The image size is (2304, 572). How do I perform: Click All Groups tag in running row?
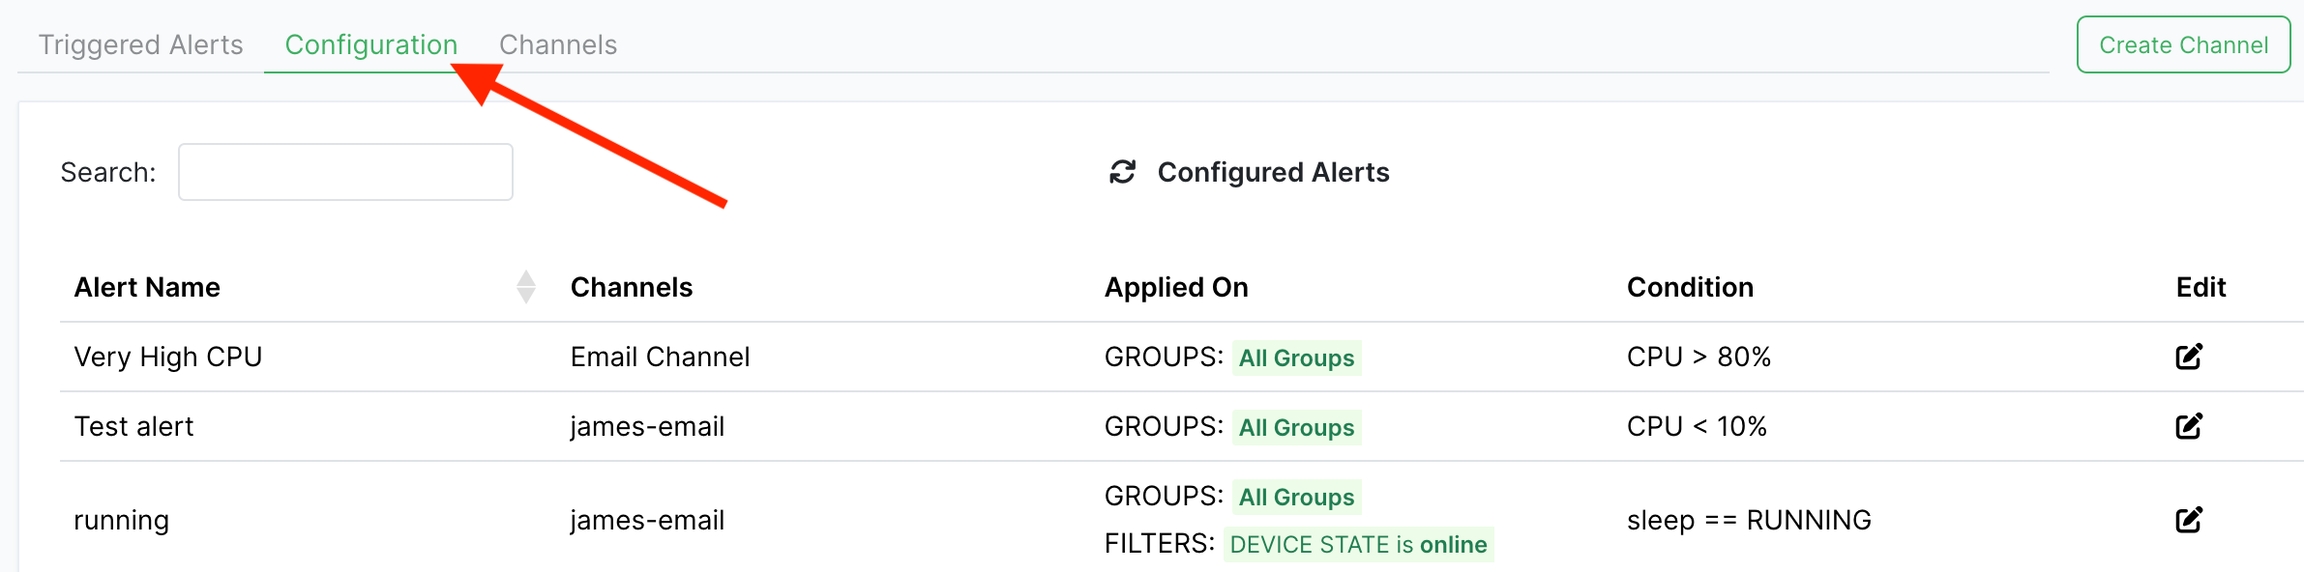click(x=1296, y=497)
